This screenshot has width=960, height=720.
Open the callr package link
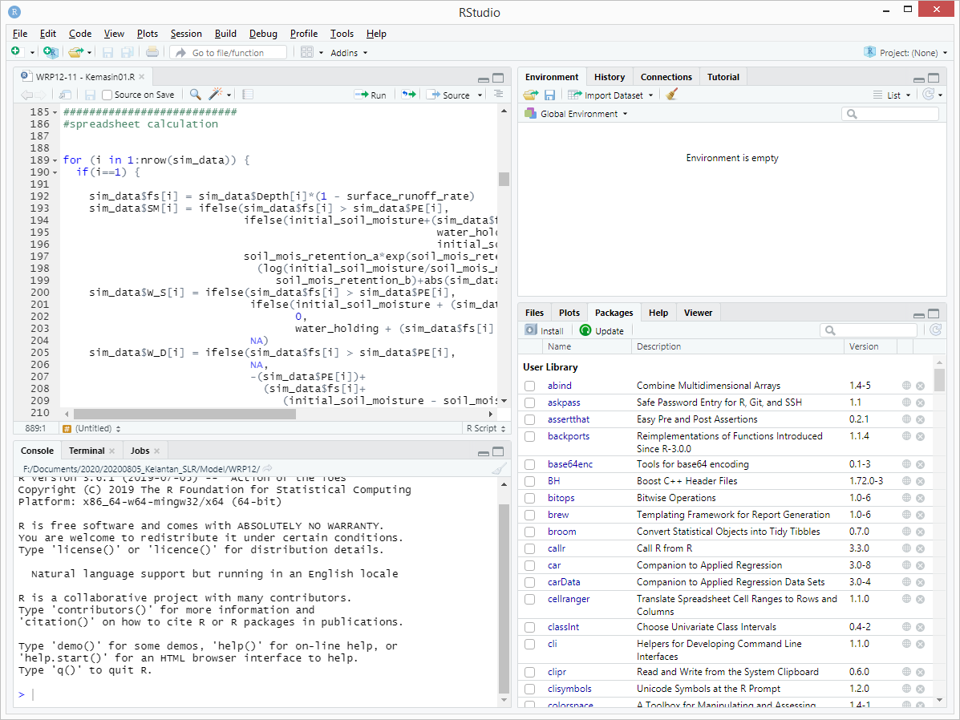tap(556, 549)
